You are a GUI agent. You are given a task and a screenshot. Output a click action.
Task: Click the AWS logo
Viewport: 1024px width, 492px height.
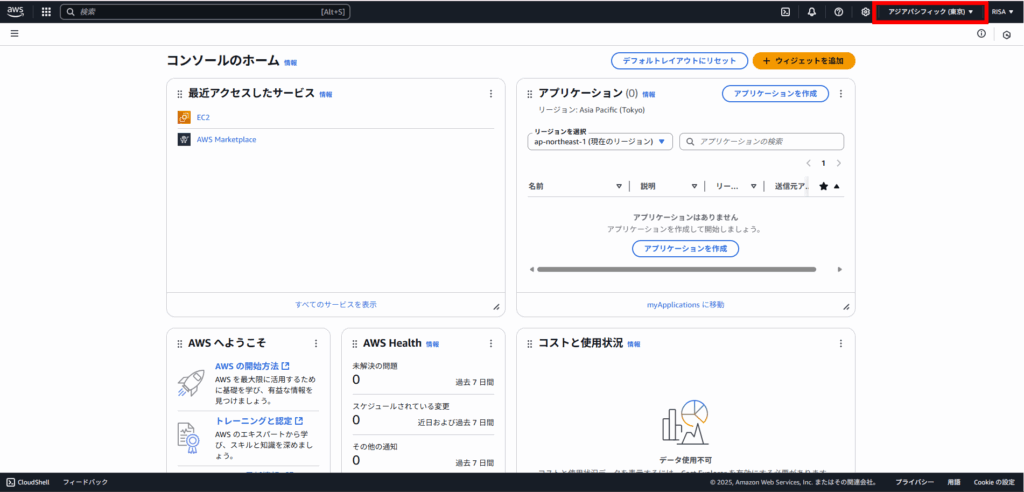click(x=16, y=11)
